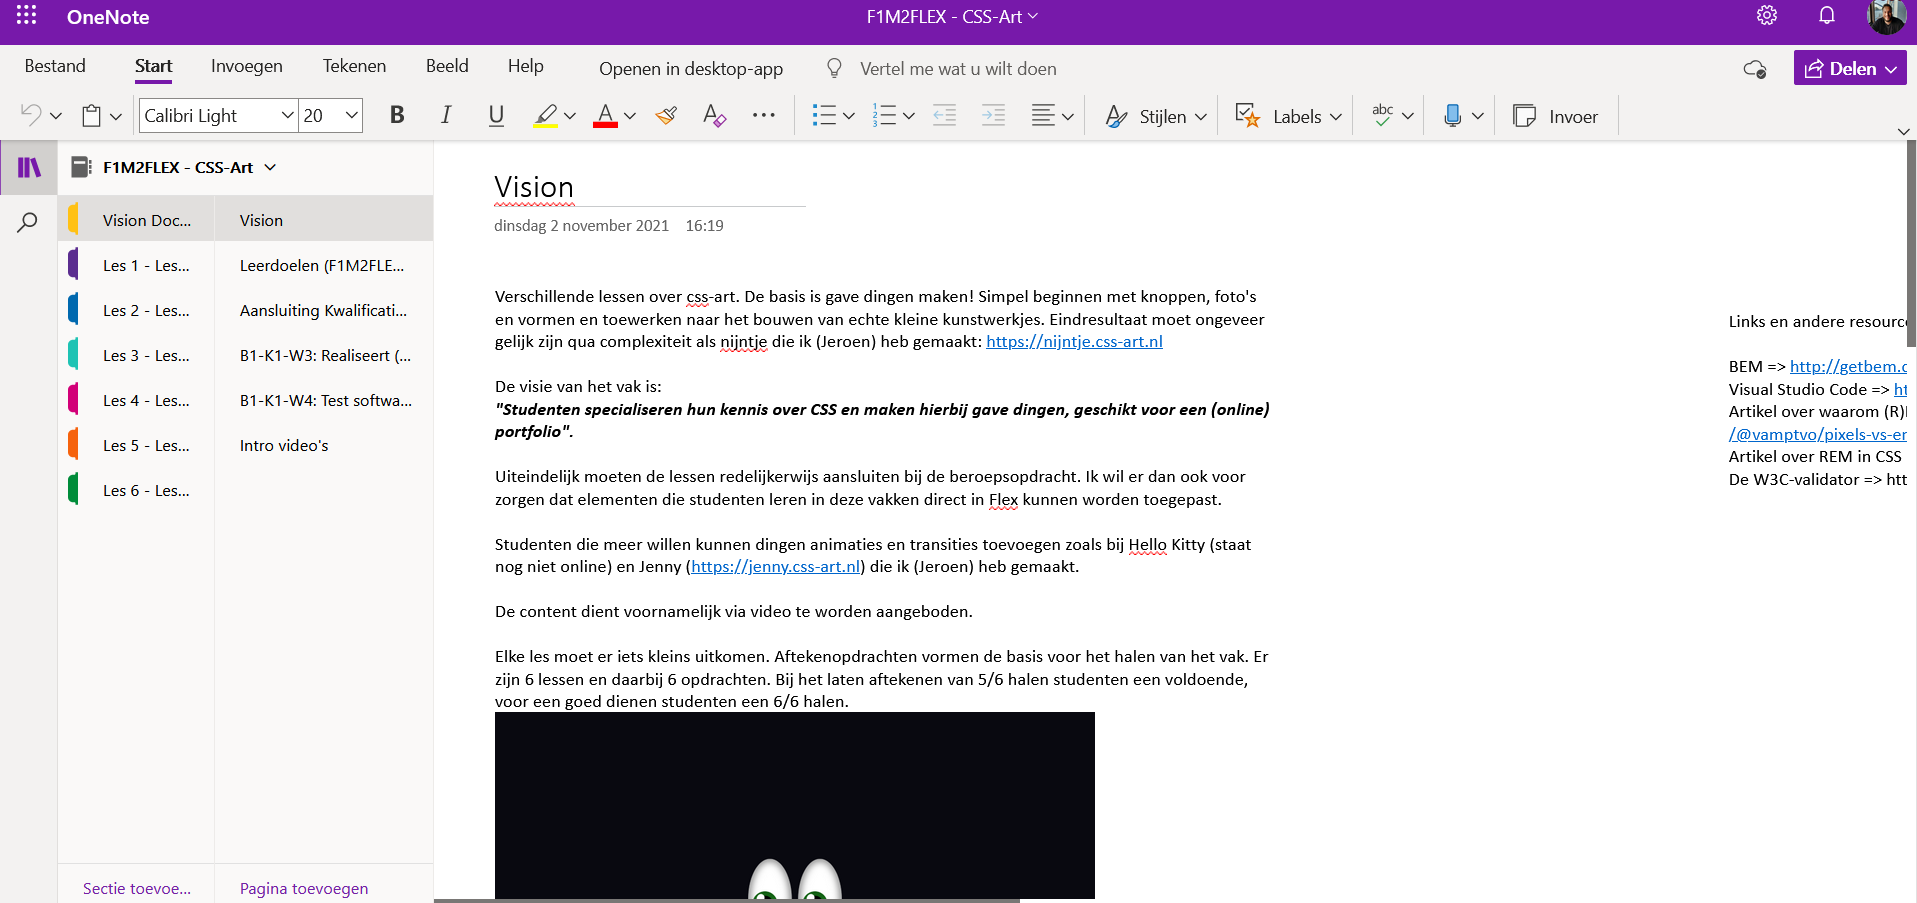Viewport: 1917px width, 903px height.
Task: Click the paragraph alignment icon
Action: (1043, 116)
